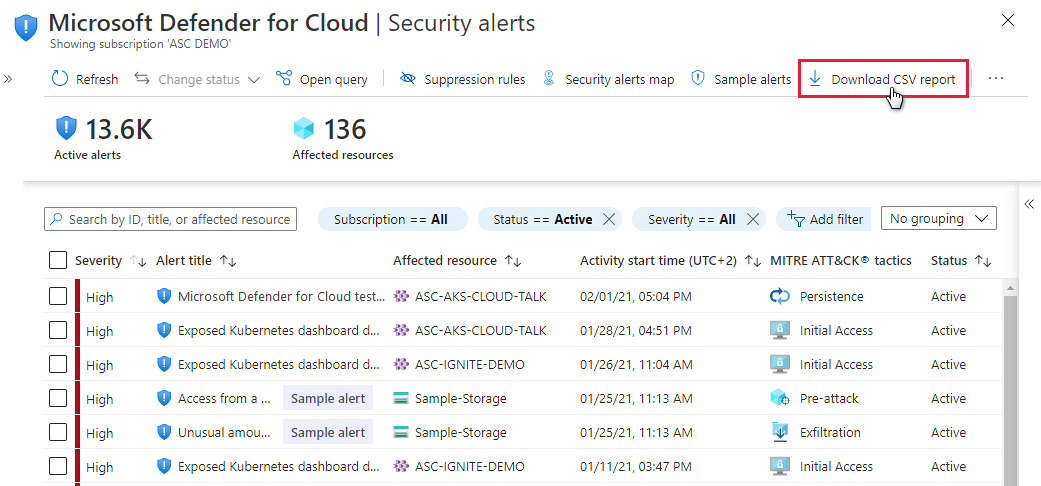1041x486 pixels.
Task: Click the alert search input field
Action: (x=171, y=219)
